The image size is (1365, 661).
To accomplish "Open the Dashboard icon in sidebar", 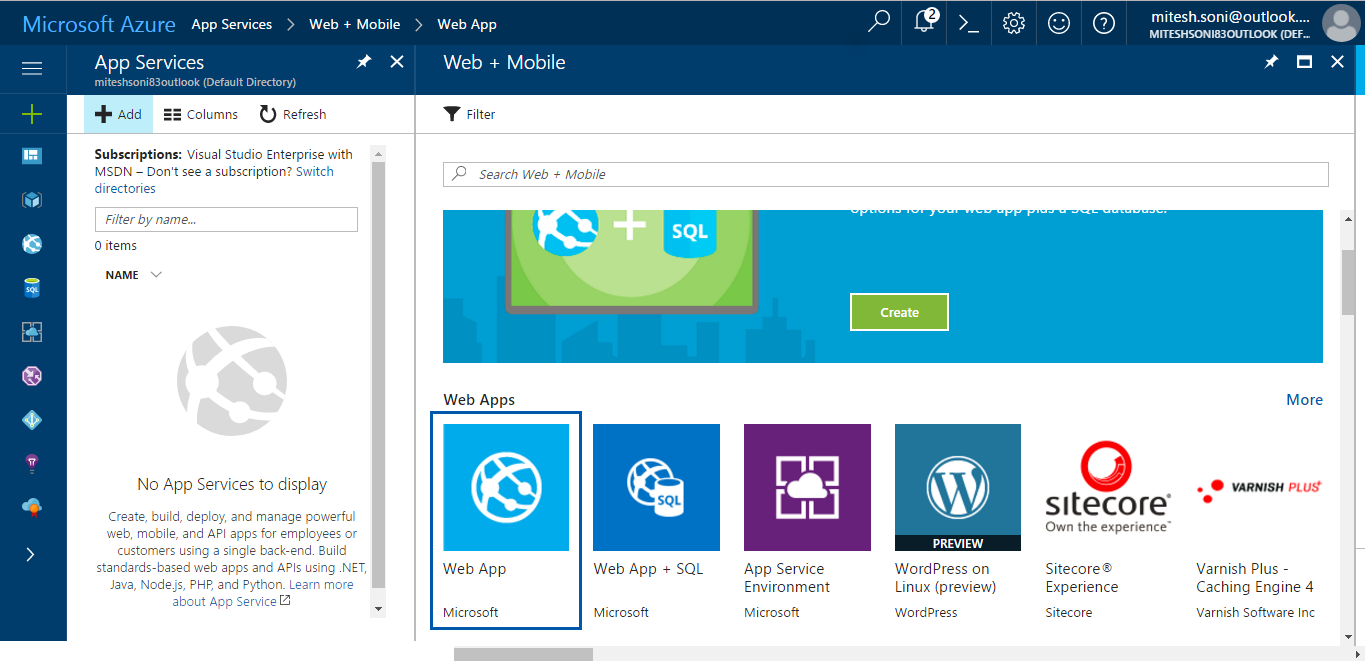I will [32, 156].
